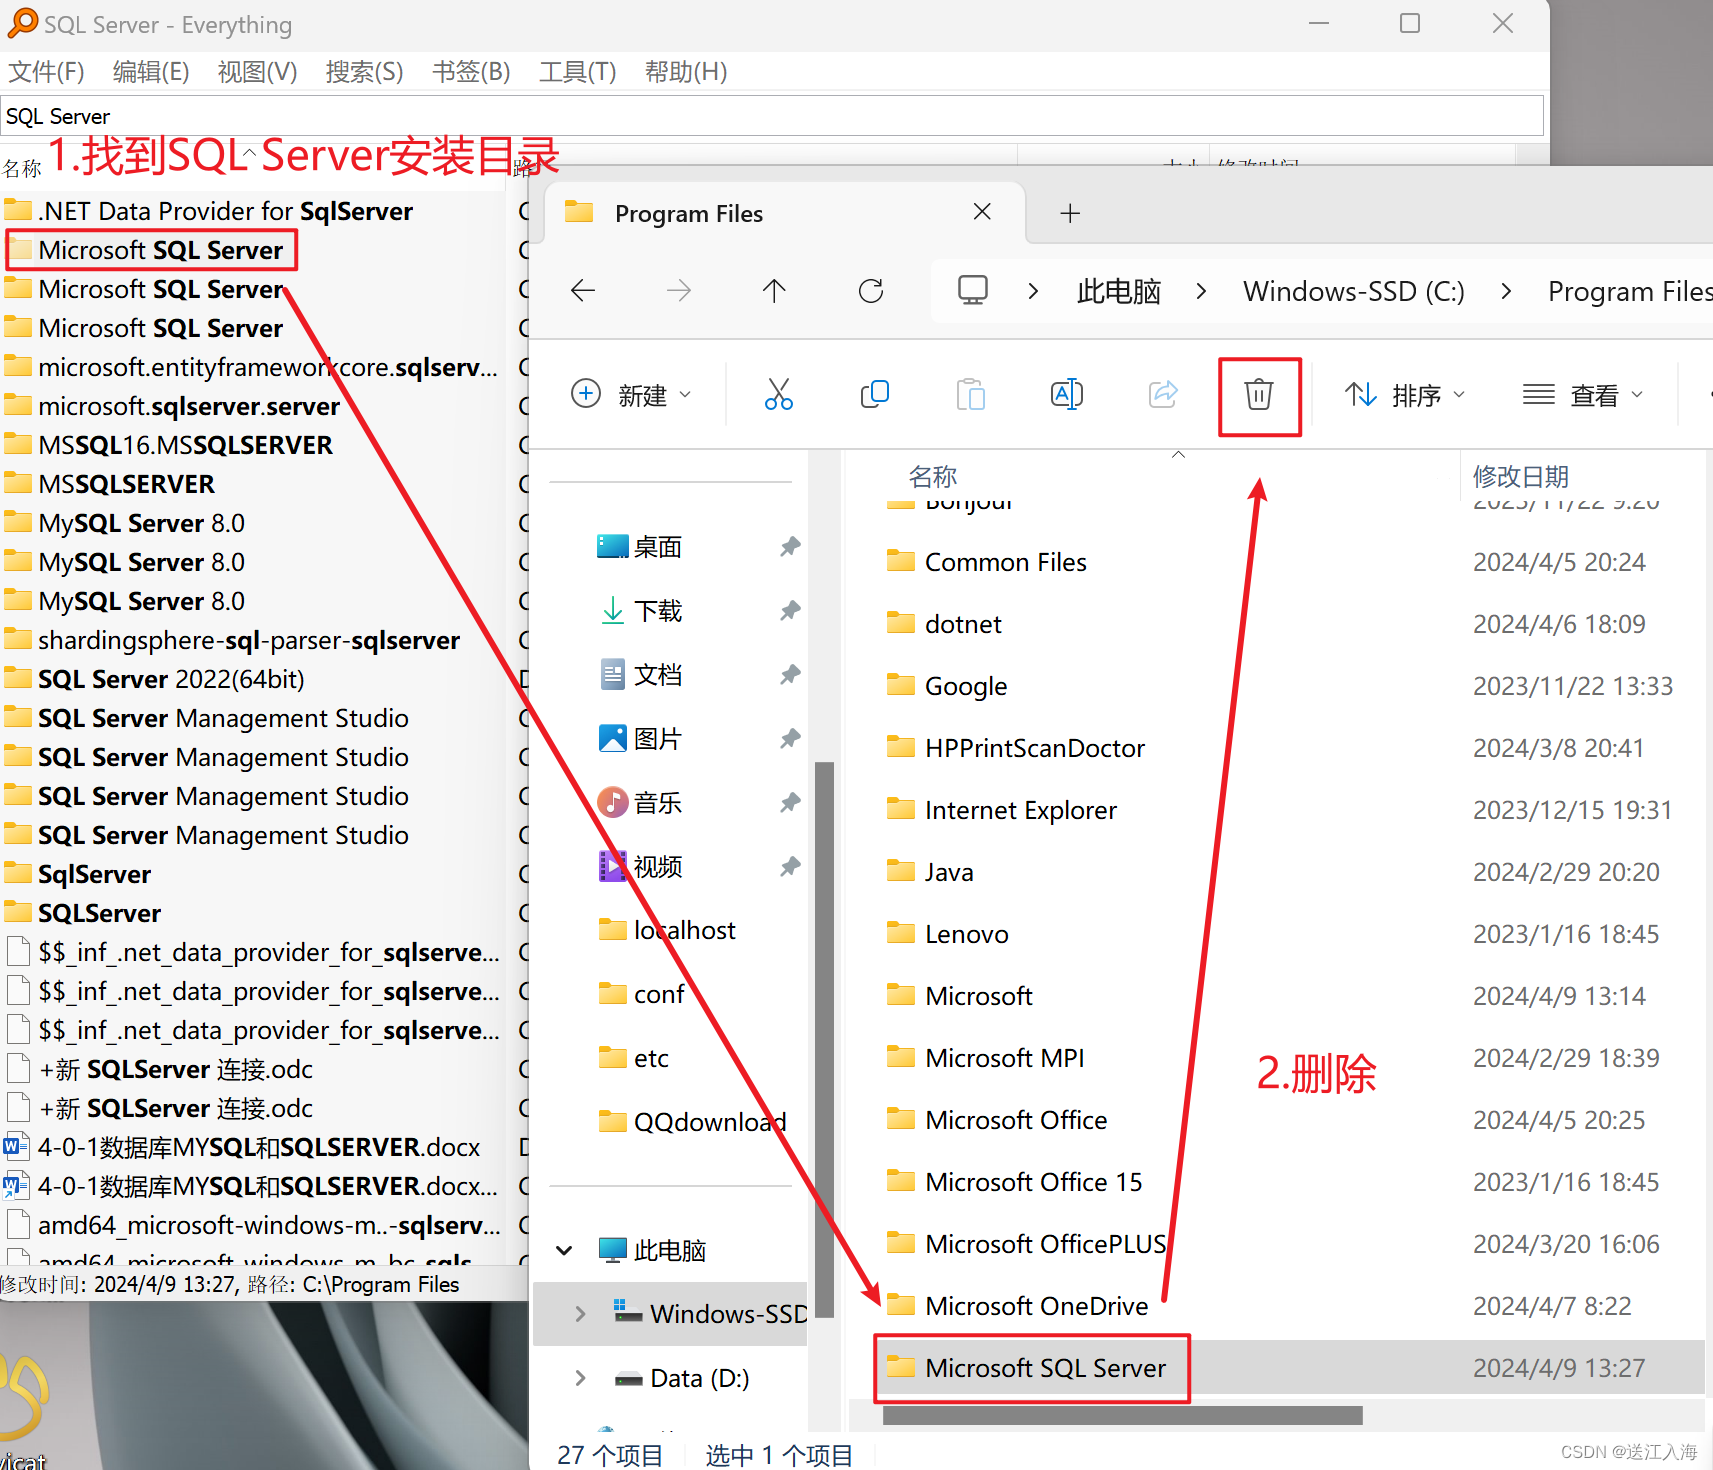Viewport: 1713px width, 1470px height.
Task: Refresh the Program Files folder view
Action: coord(871,291)
